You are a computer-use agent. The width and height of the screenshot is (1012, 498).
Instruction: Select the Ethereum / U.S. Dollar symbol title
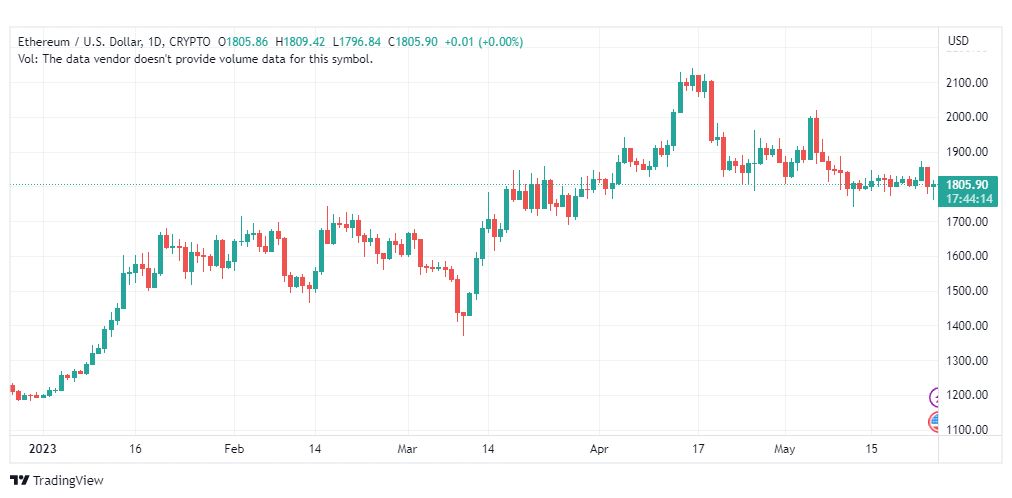pyautogui.click(x=79, y=42)
